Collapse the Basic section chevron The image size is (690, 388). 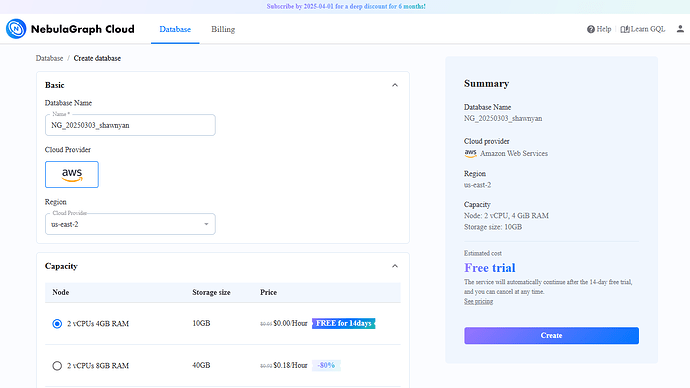tap(395, 85)
